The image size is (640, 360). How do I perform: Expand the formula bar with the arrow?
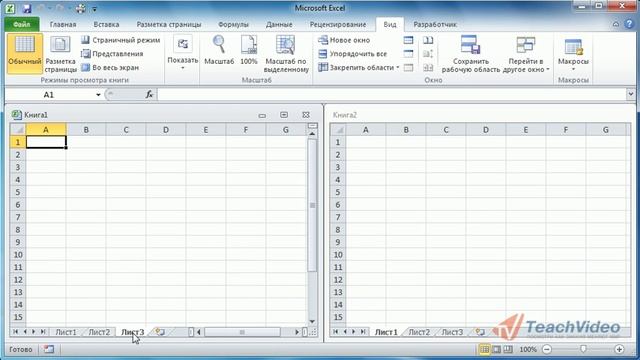click(x=631, y=94)
